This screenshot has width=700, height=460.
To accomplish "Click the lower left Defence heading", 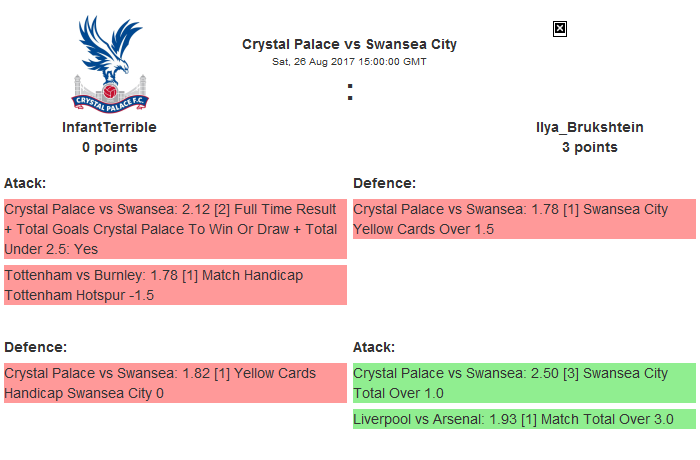I will pyautogui.click(x=36, y=347).
